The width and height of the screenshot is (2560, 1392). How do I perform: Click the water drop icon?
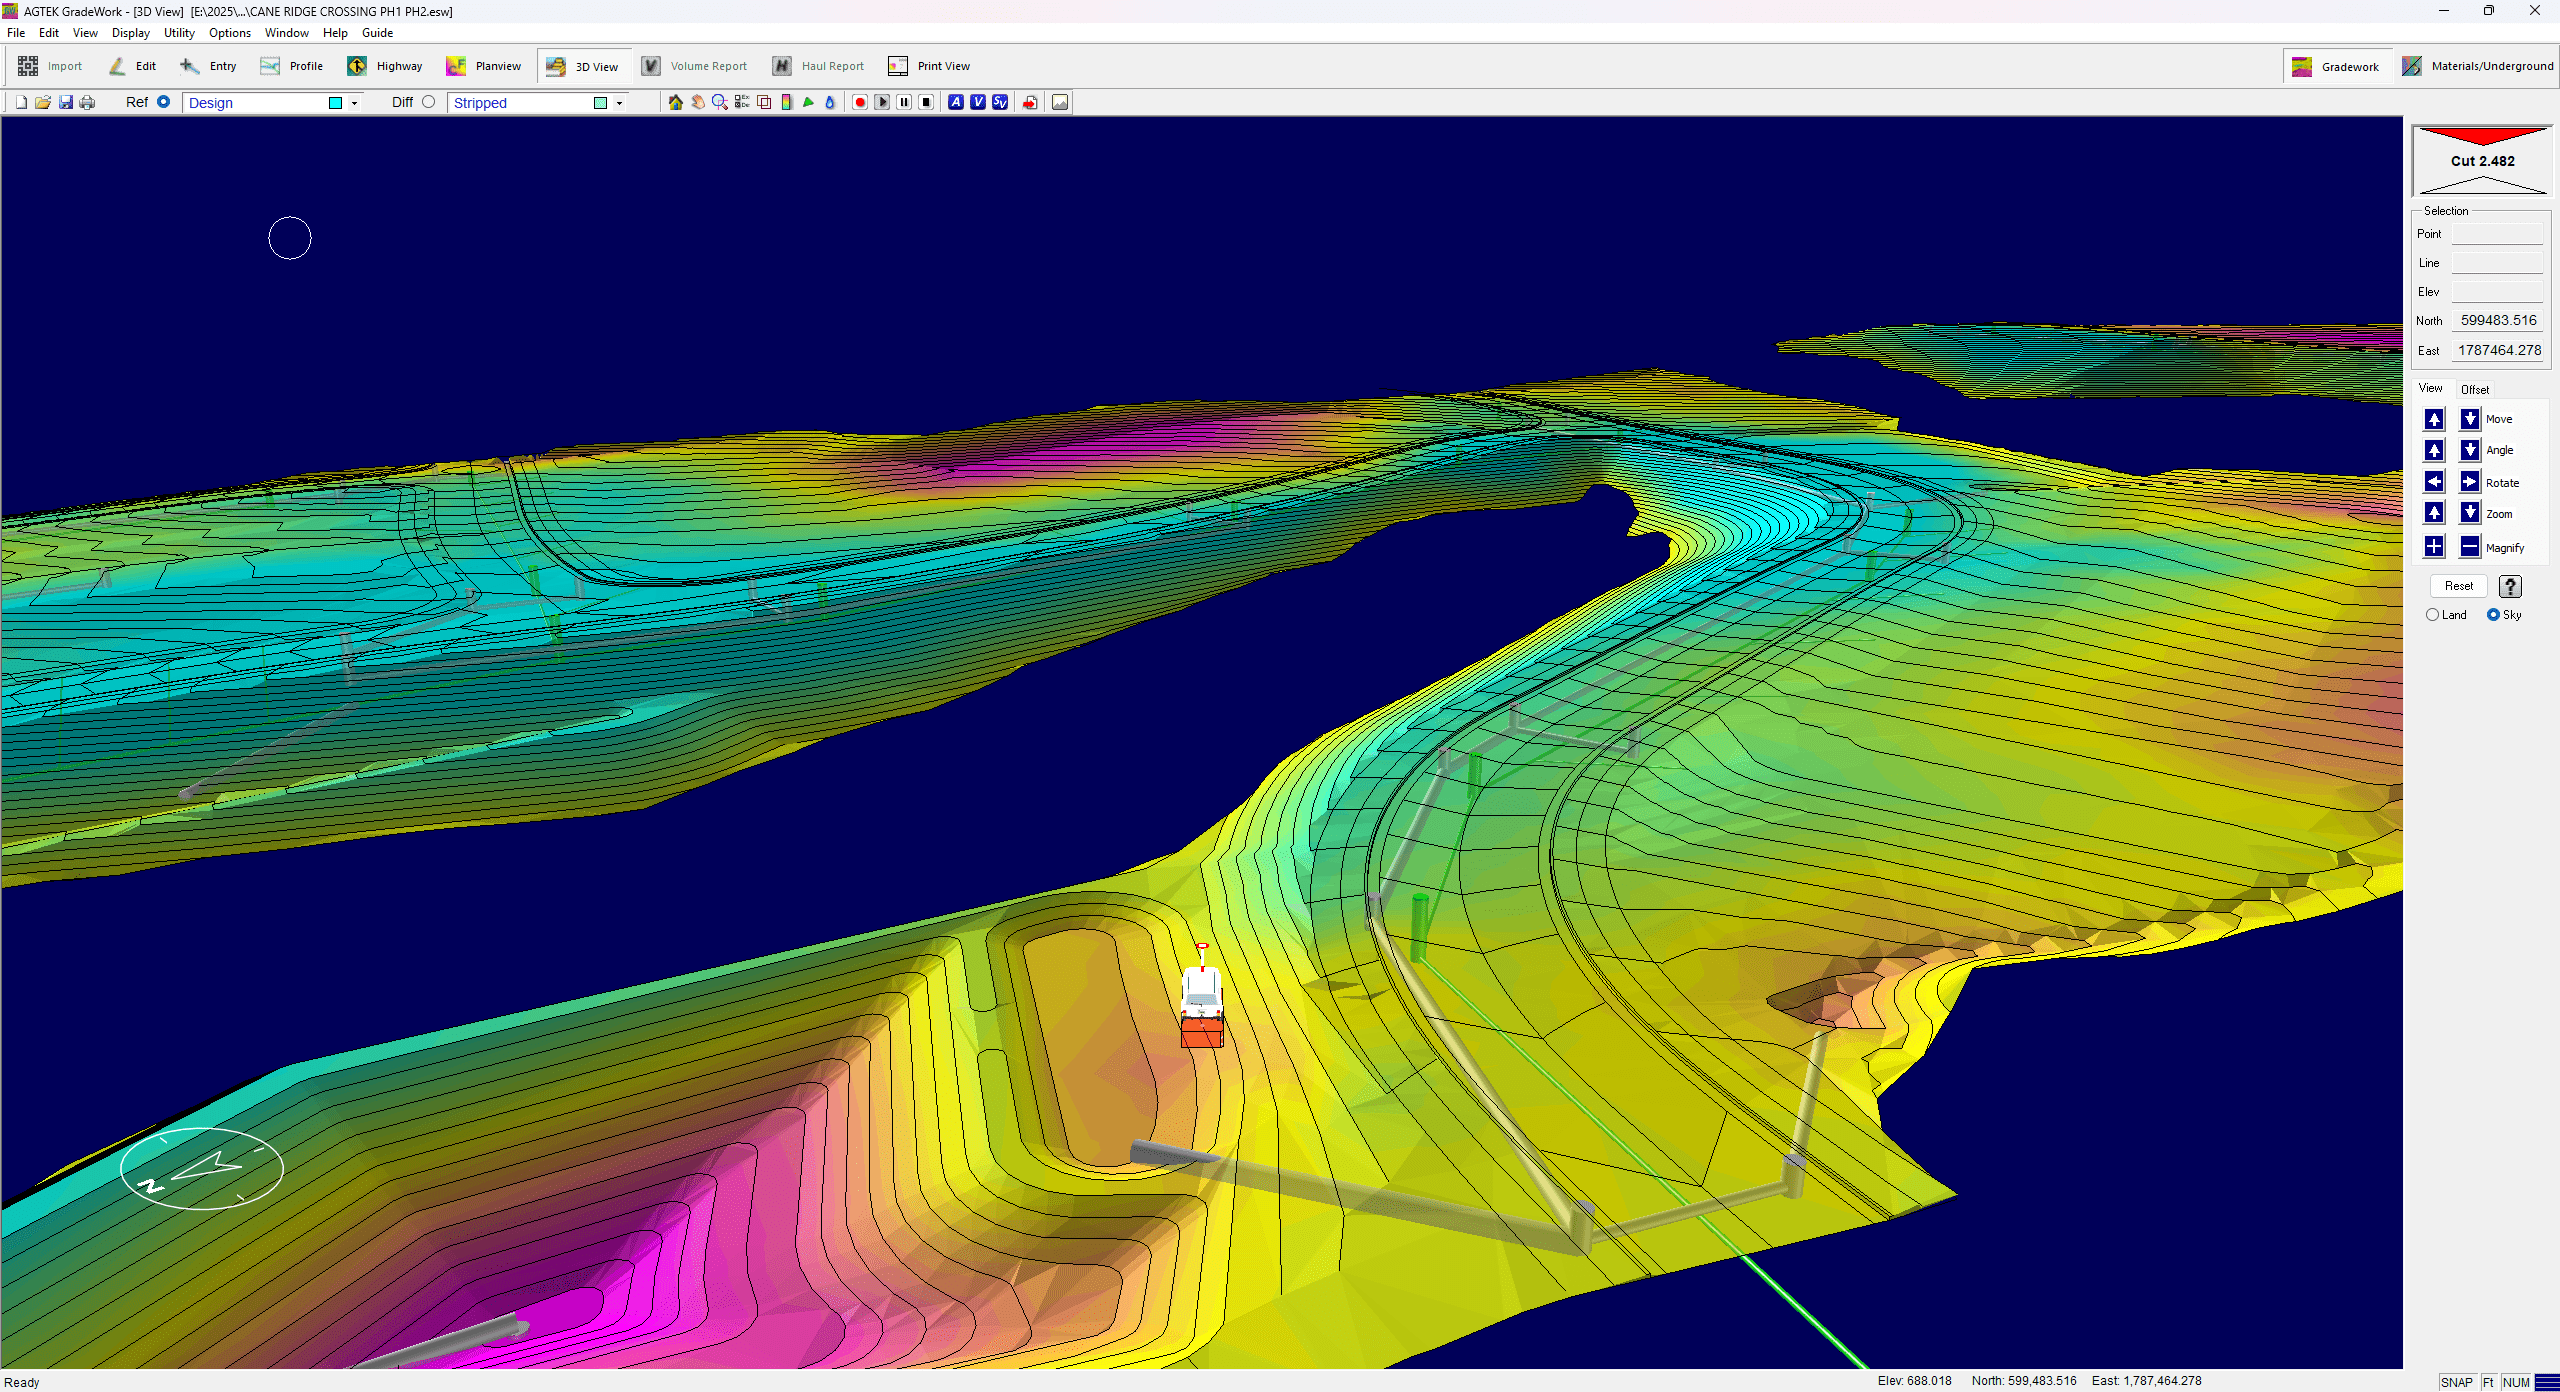830,102
